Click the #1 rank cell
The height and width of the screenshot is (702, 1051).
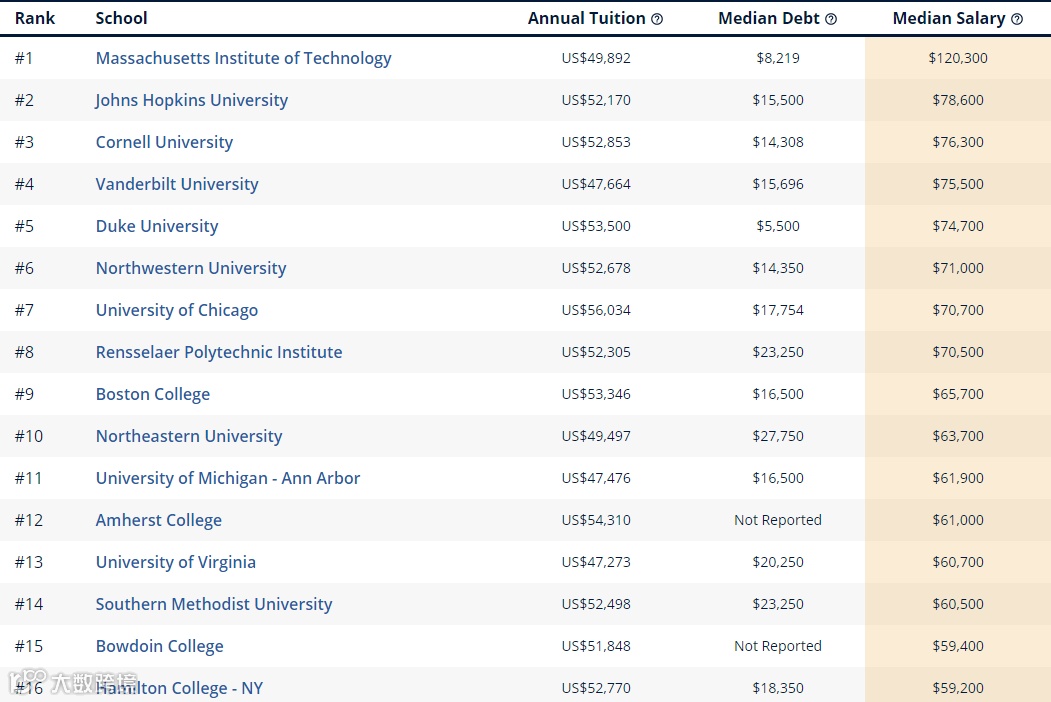pos(24,58)
